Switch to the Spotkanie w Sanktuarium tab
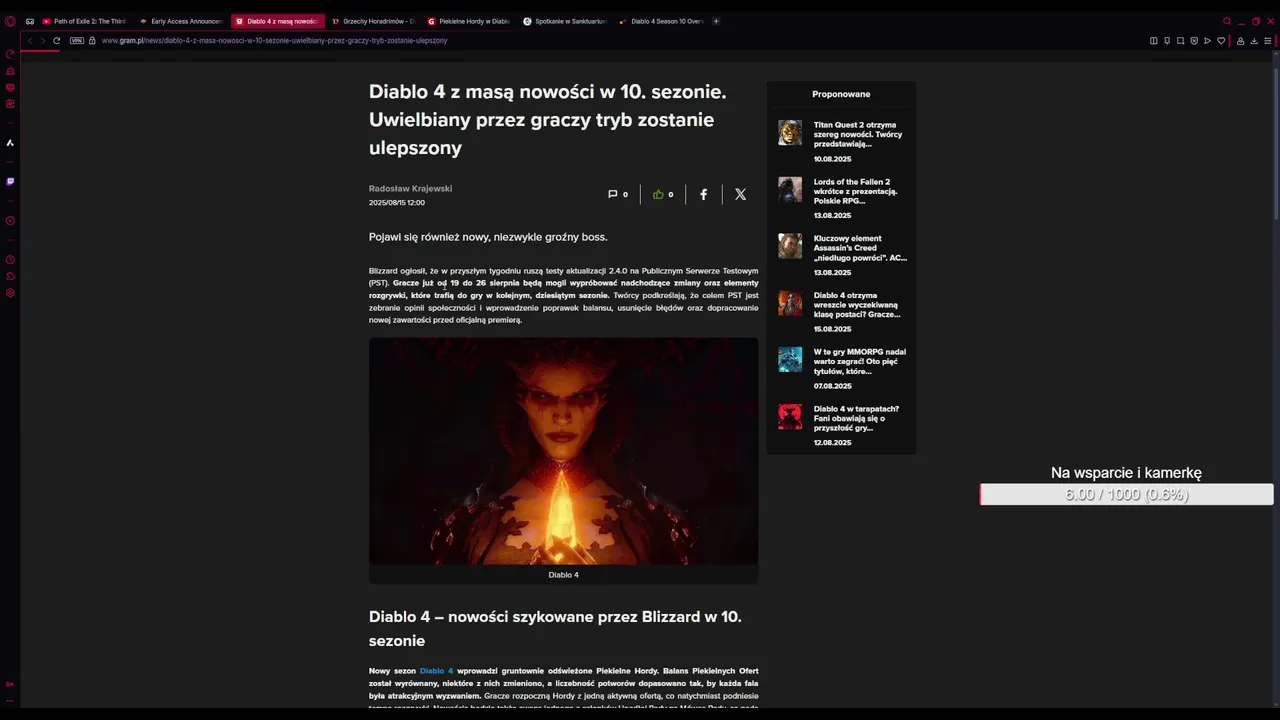The width and height of the screenshot is (1280, 720). 565,21
